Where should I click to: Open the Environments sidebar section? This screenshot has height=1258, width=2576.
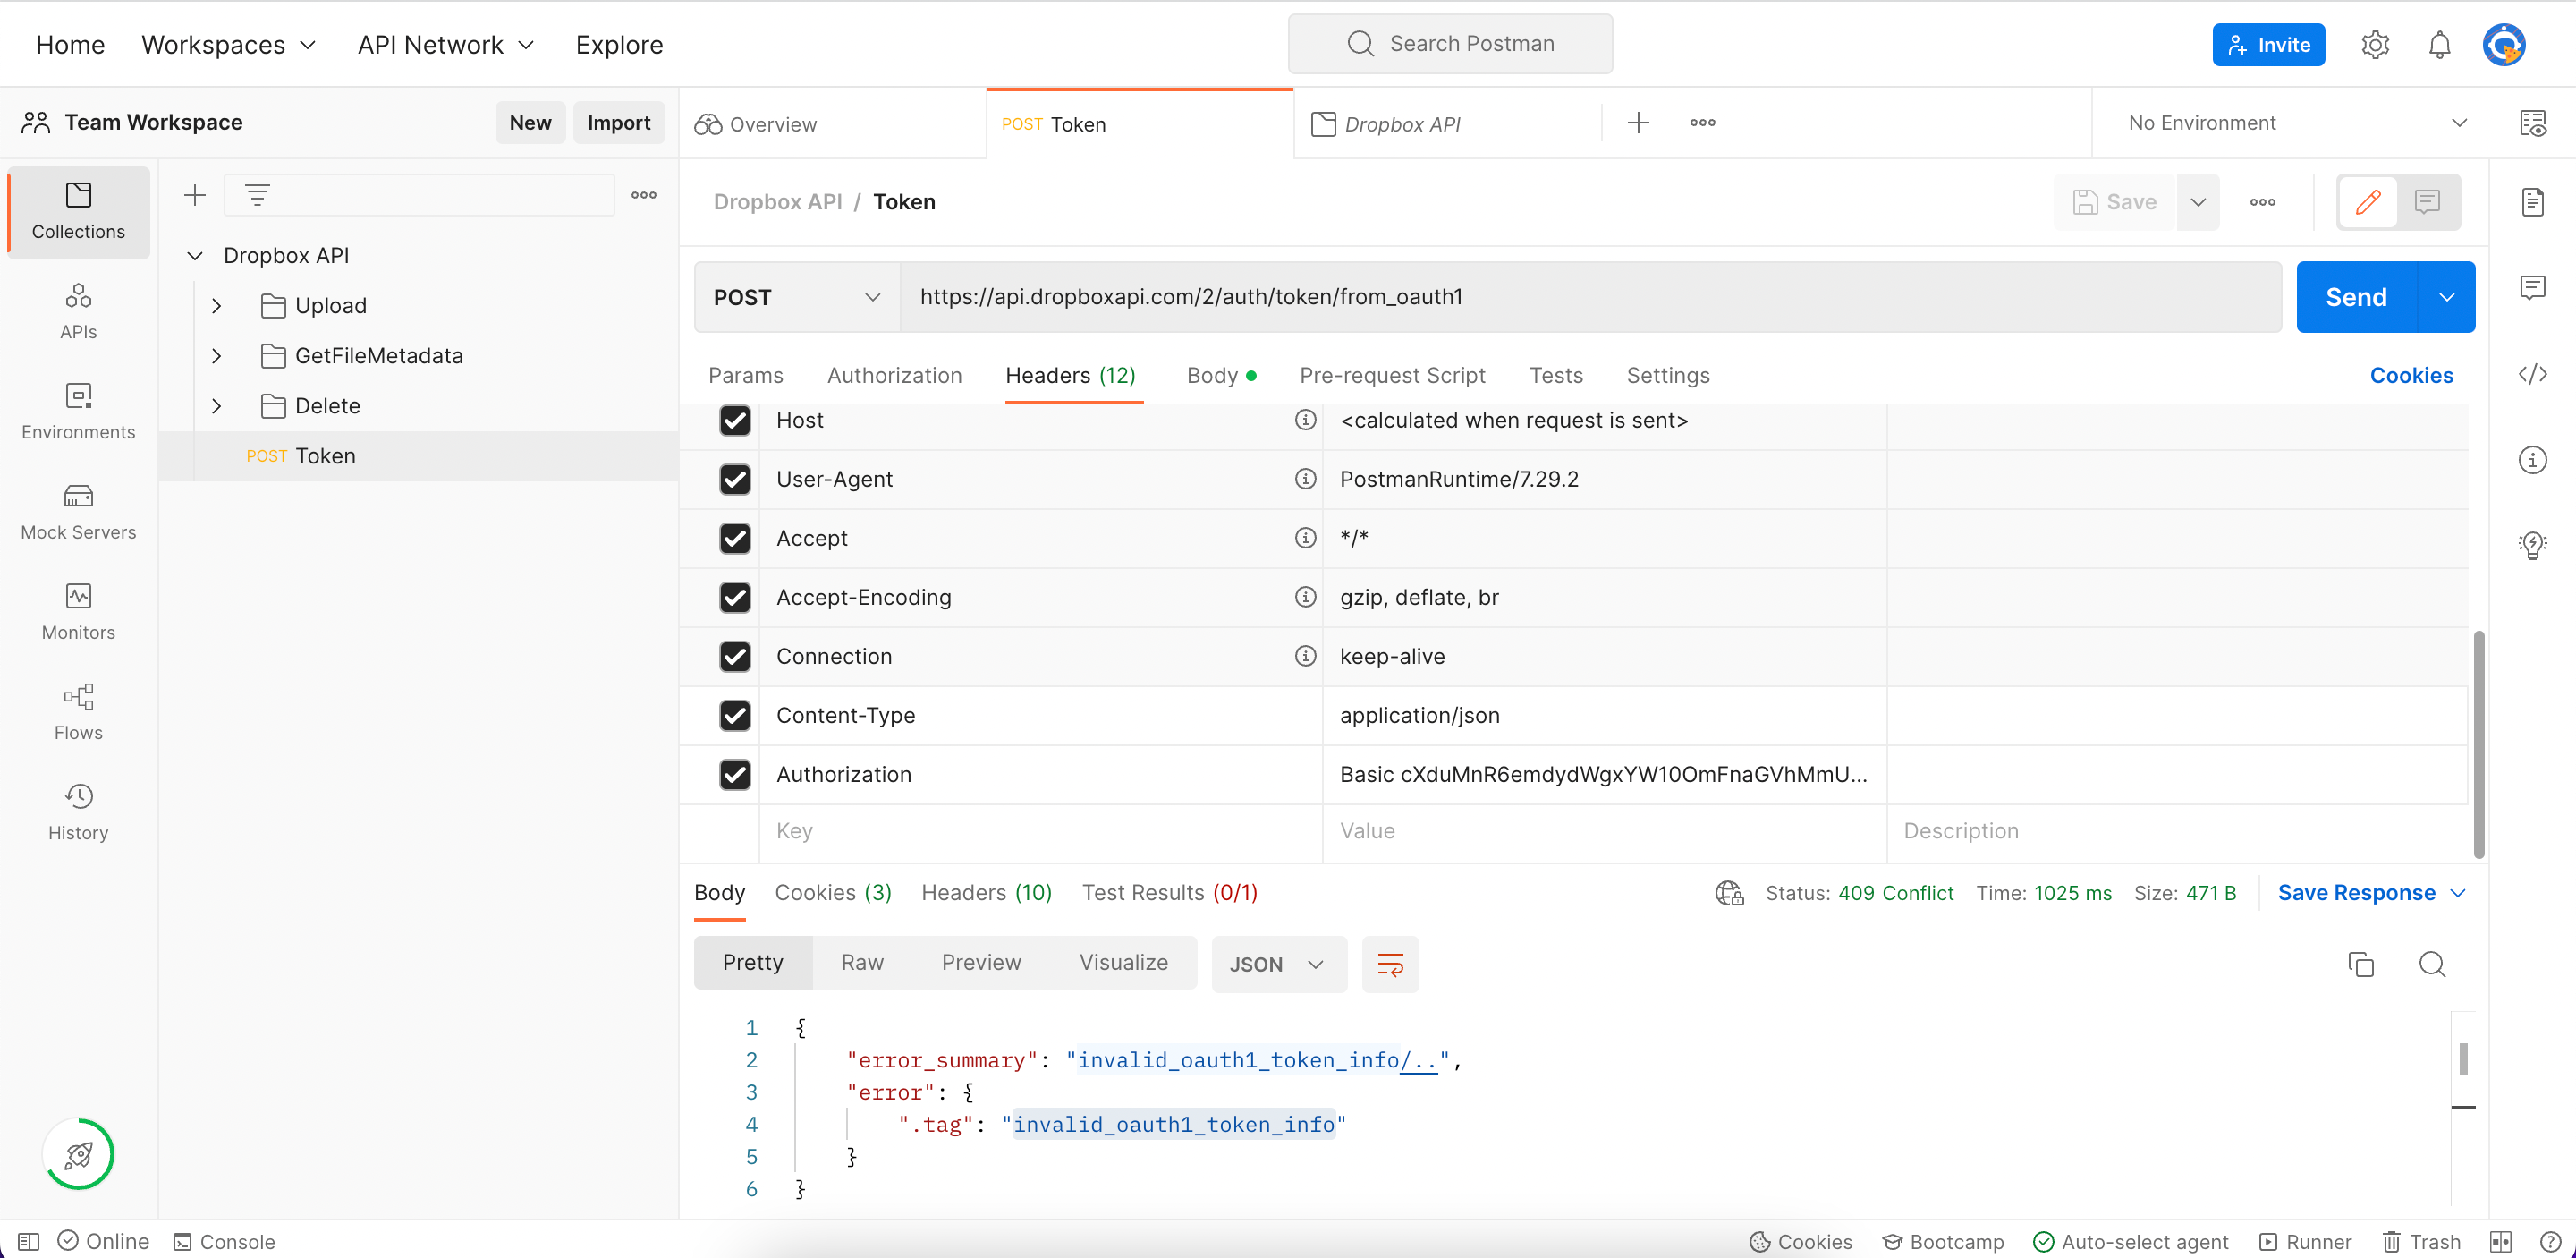point(78,411)
